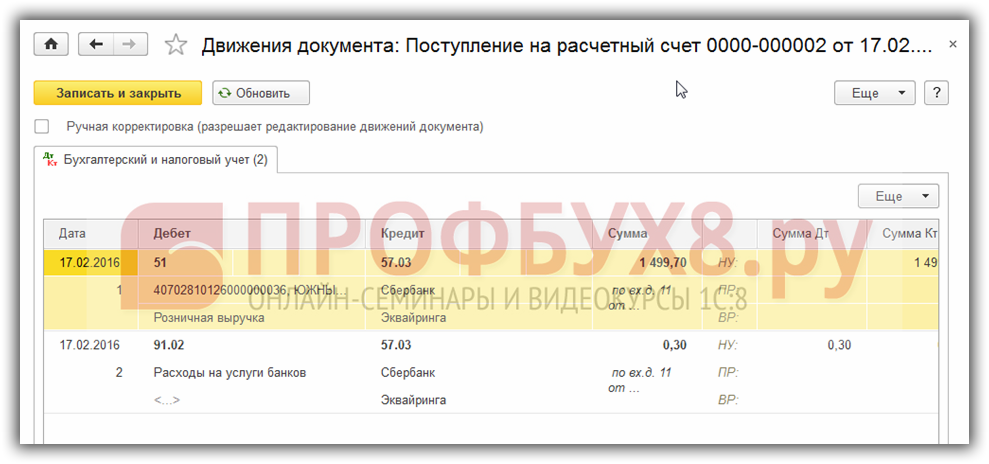Select Сбербанк in the first entry
This screenshot has width=989, height=464.
point(407,291)
